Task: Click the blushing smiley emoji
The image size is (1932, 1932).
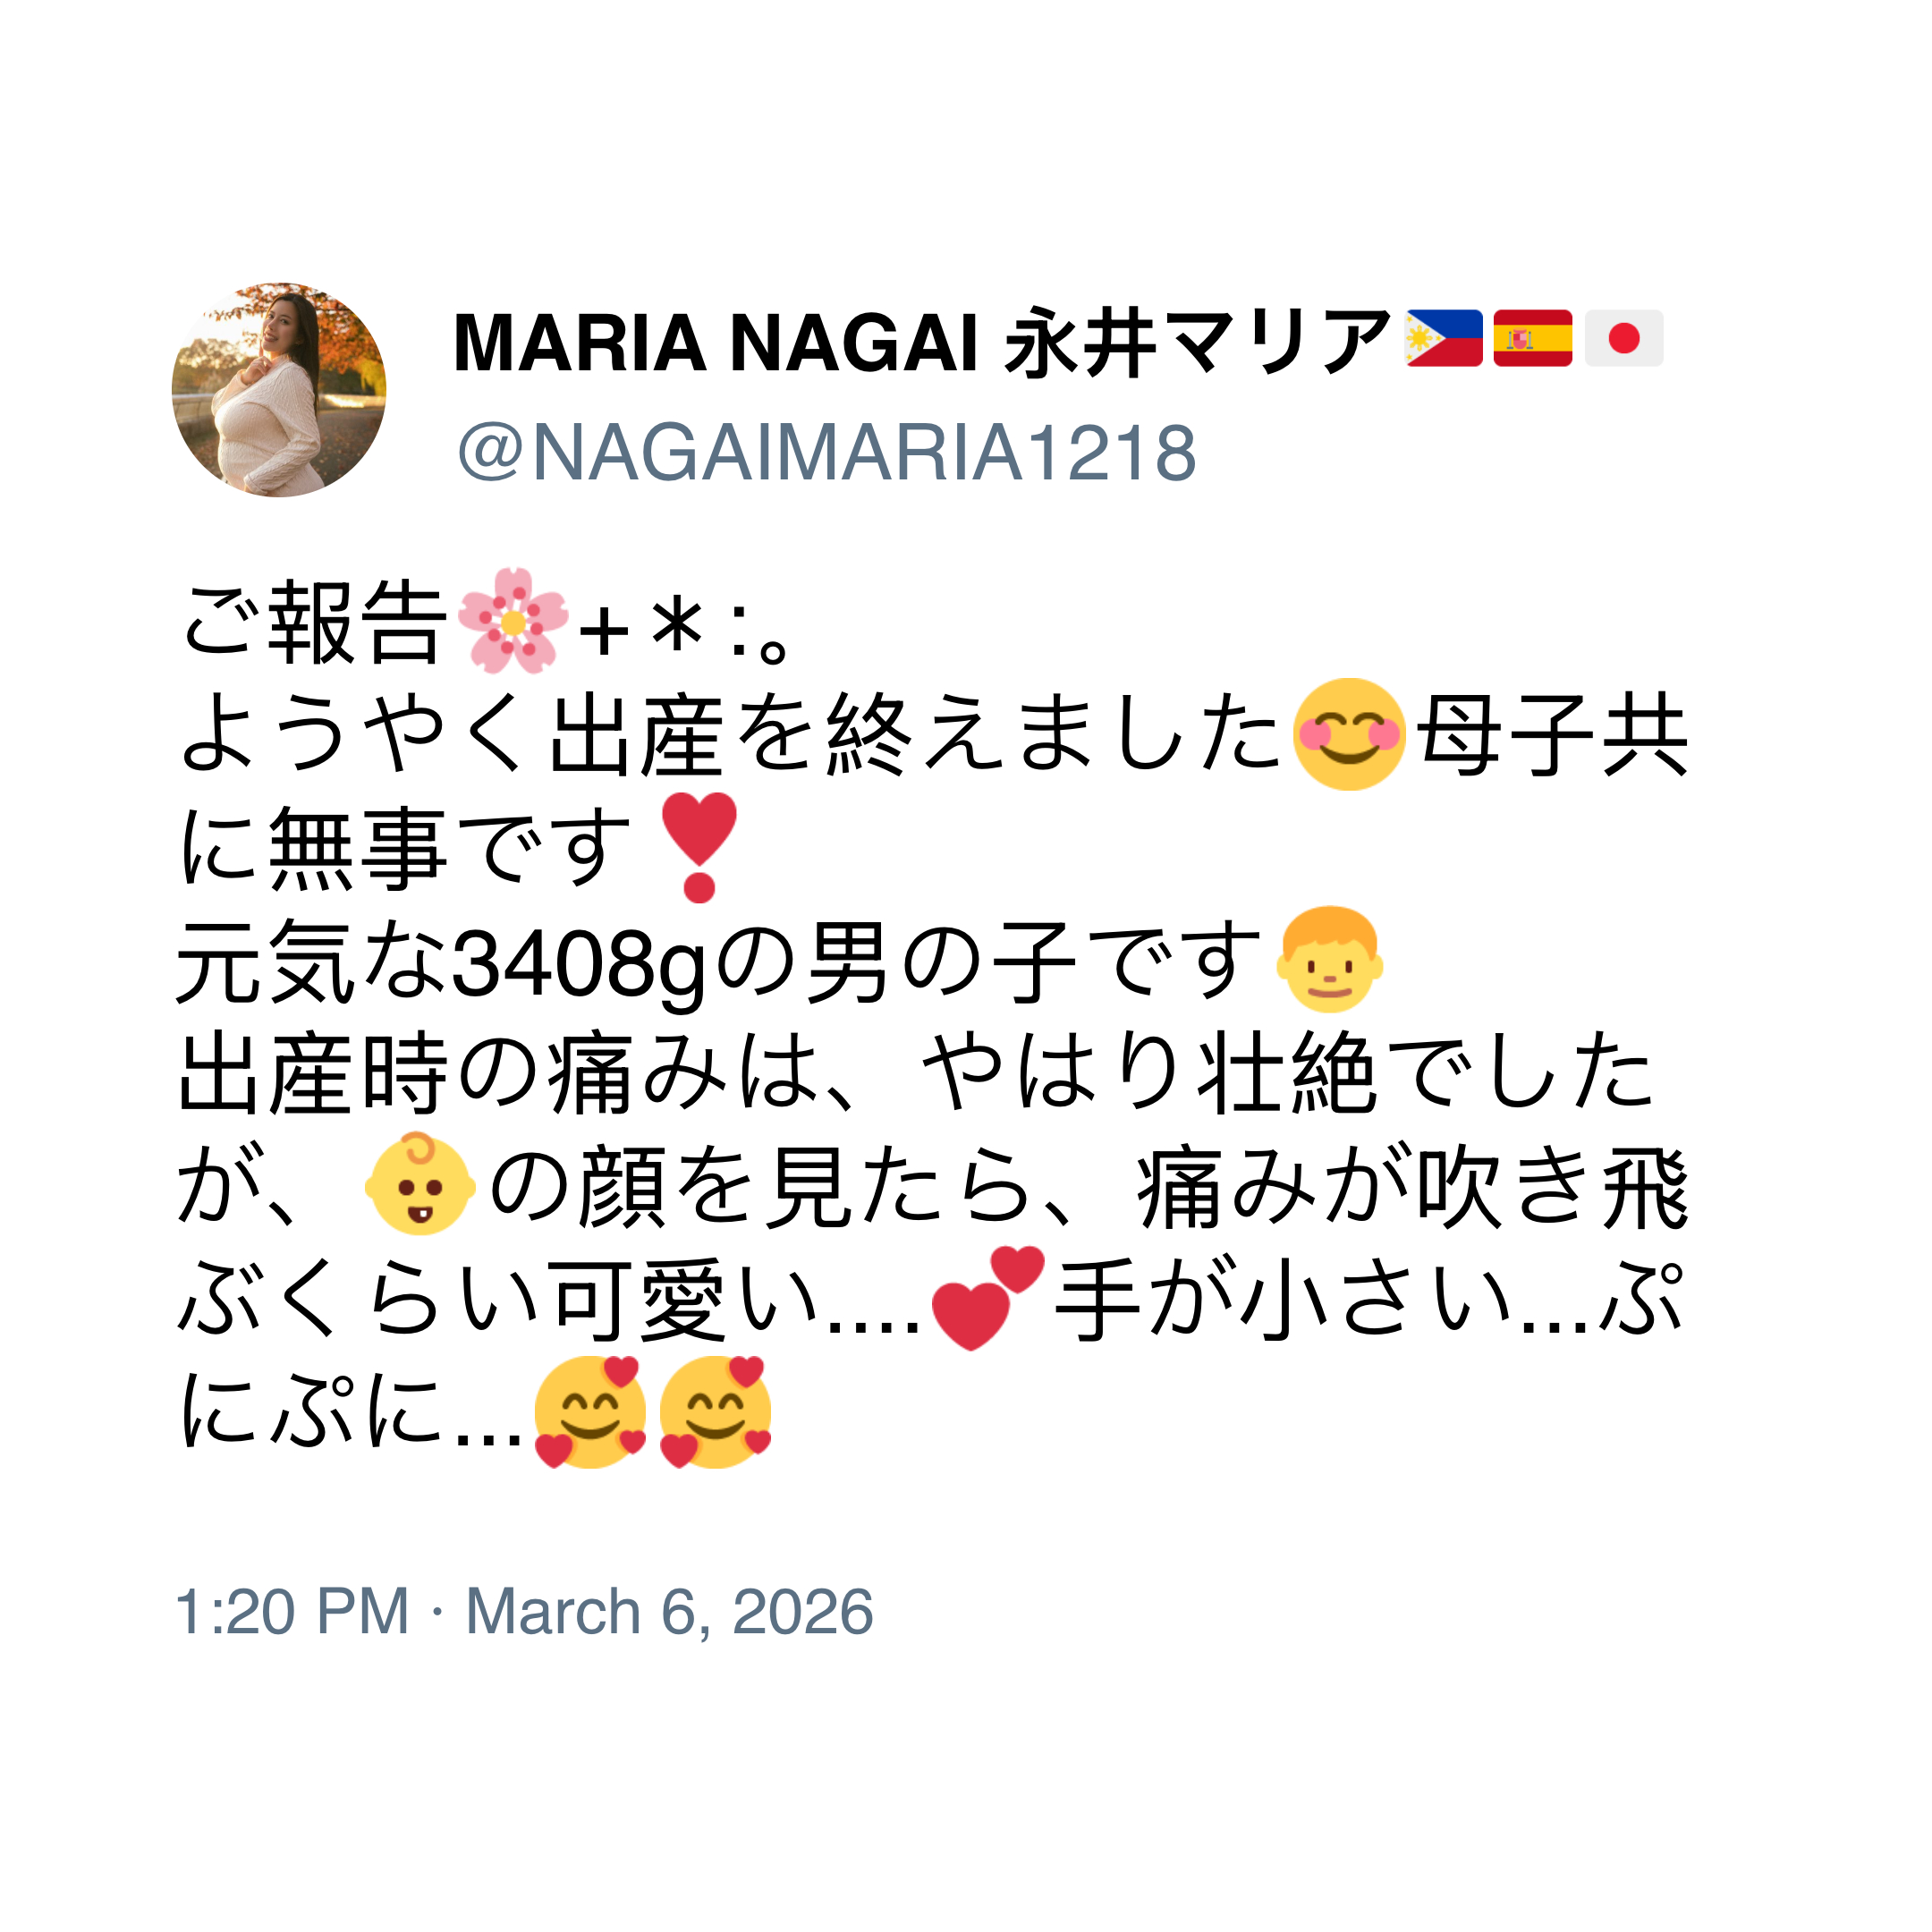Action: pyautogui.click(x=1349, y=735)
